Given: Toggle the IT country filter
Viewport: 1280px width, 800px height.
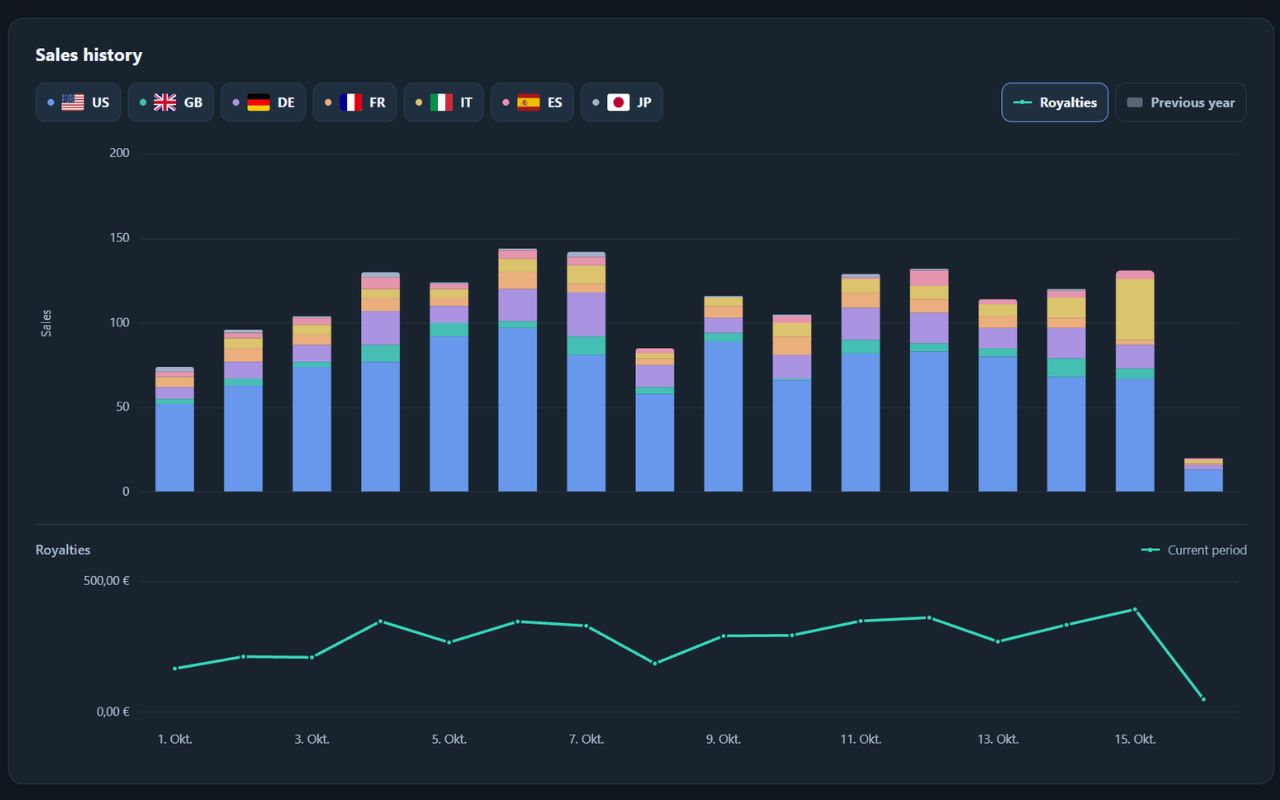Looking at the screenshot, I should point(444,102).
